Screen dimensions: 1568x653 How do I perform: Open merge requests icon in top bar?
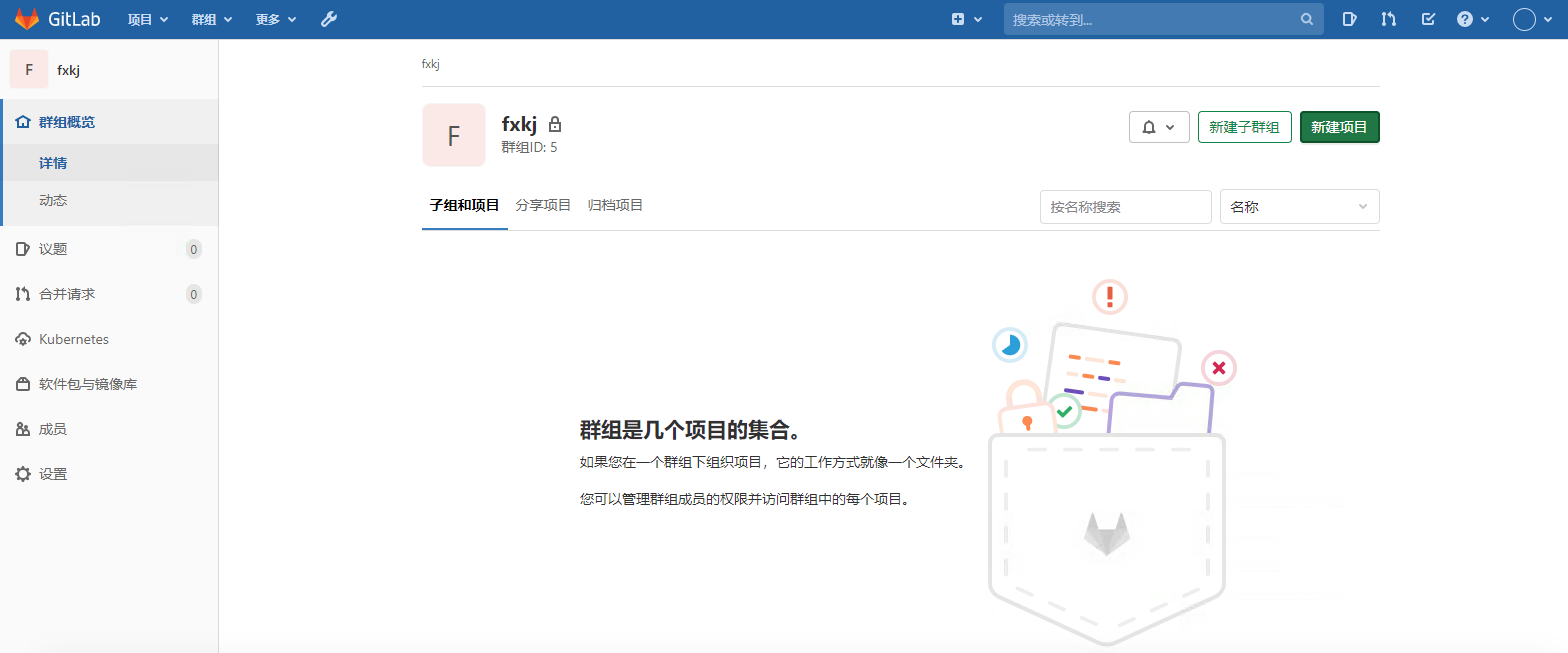point(1388,19)
